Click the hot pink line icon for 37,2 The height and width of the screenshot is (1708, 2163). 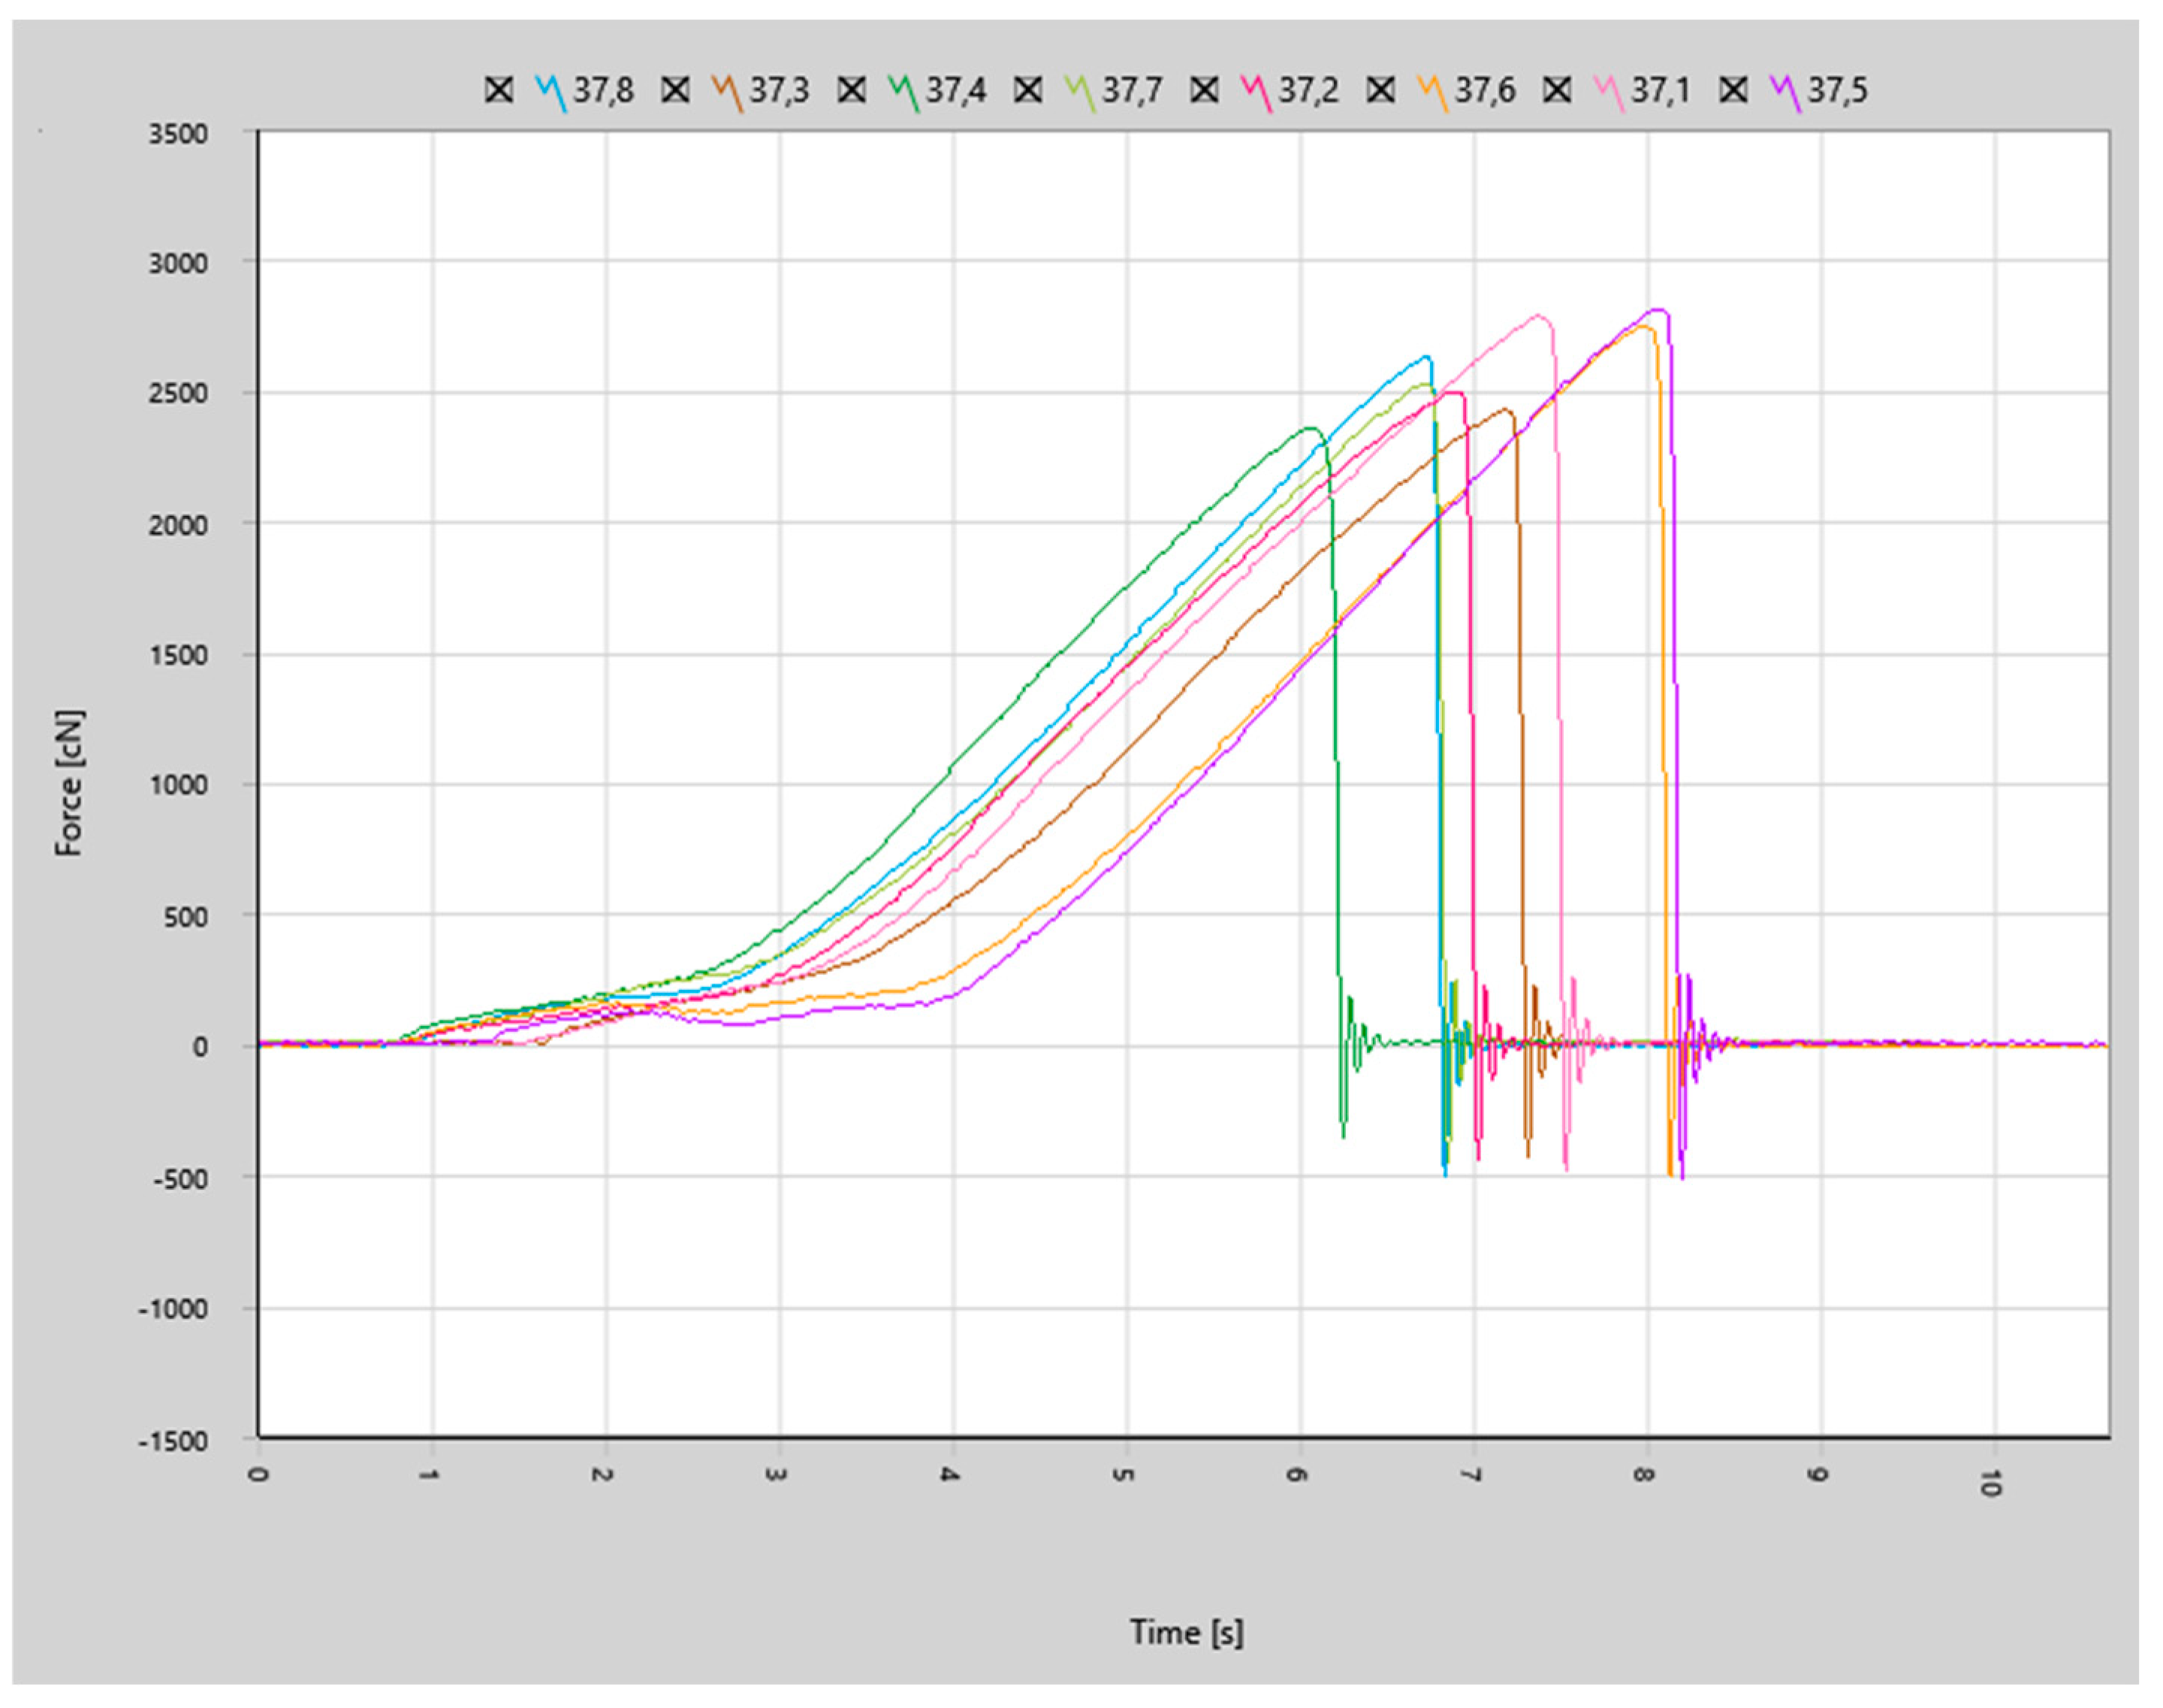click(x=1256, y=92)
